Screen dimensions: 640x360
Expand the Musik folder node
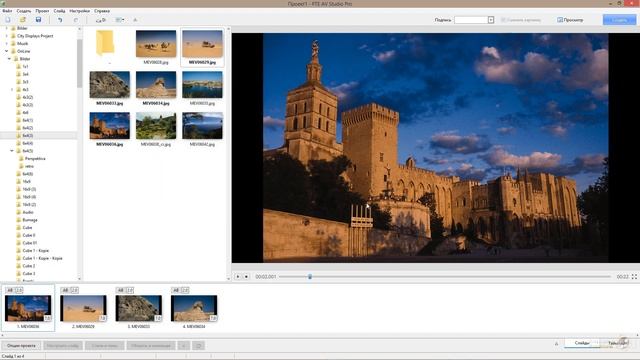pyautogui.click(x=6, y=43)
